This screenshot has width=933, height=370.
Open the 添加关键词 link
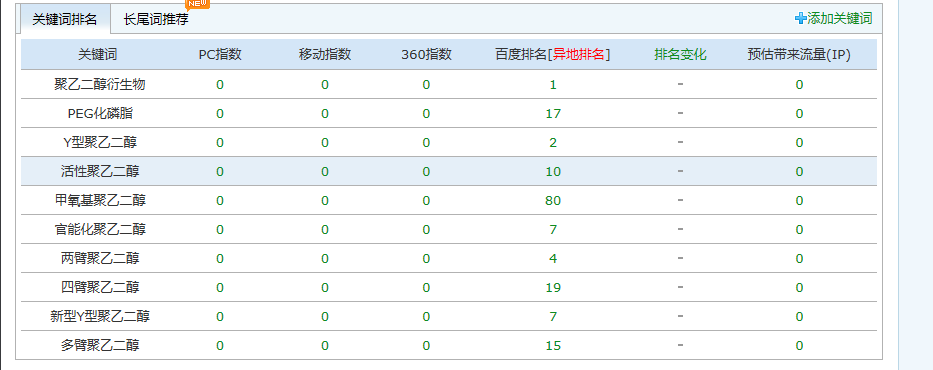840,18
